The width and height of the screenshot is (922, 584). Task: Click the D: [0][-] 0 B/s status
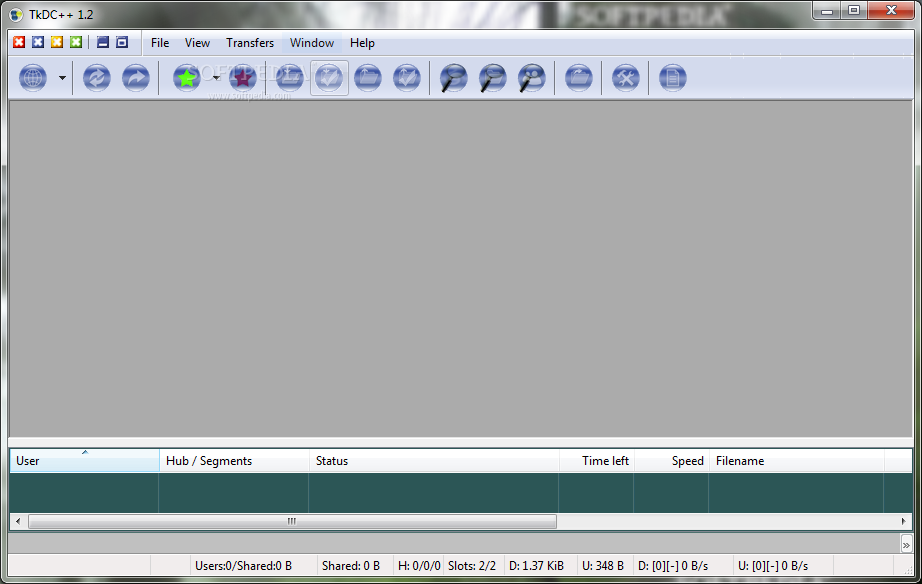click(673, 566)
